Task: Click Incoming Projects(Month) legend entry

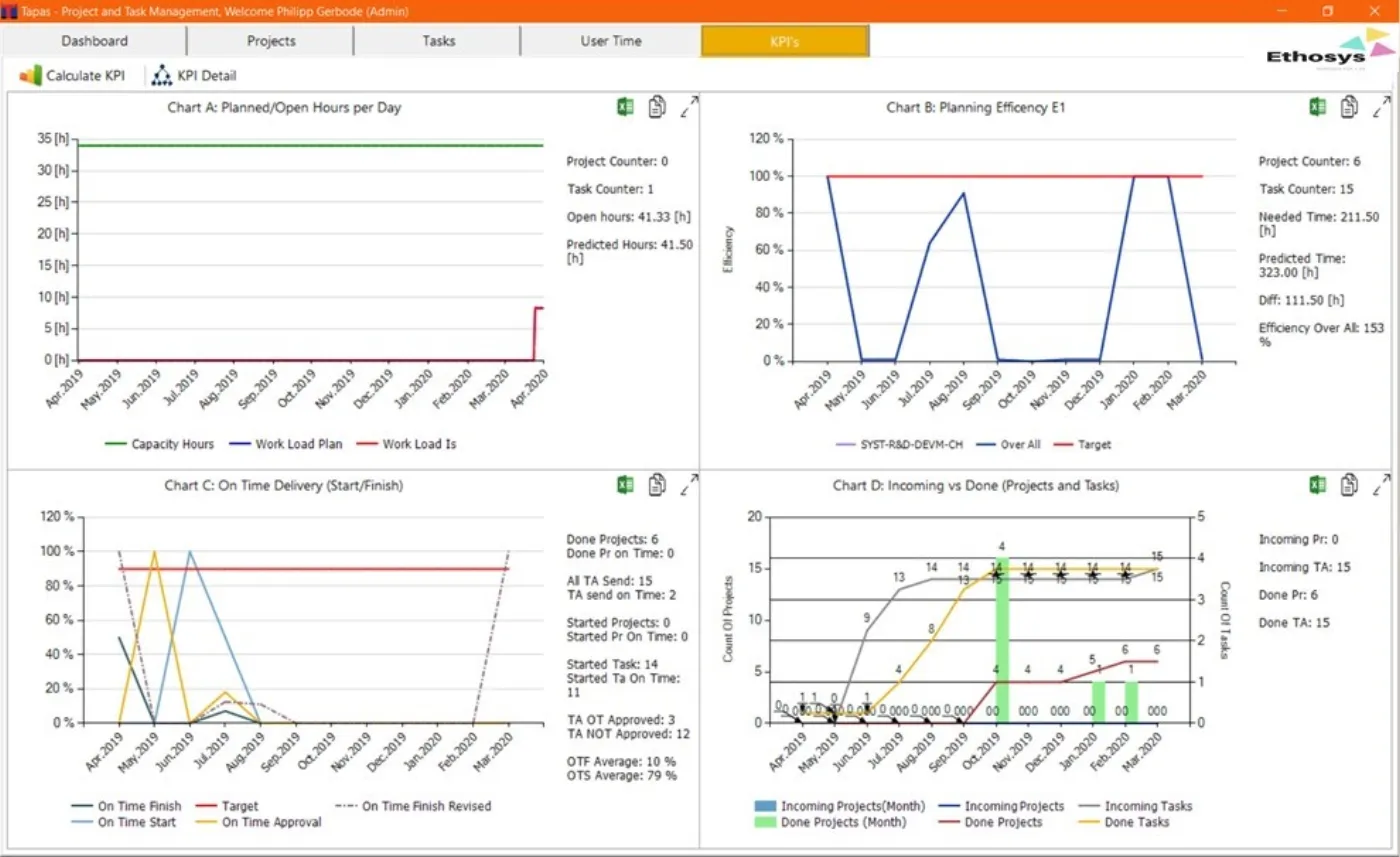Action: (840, 806)
